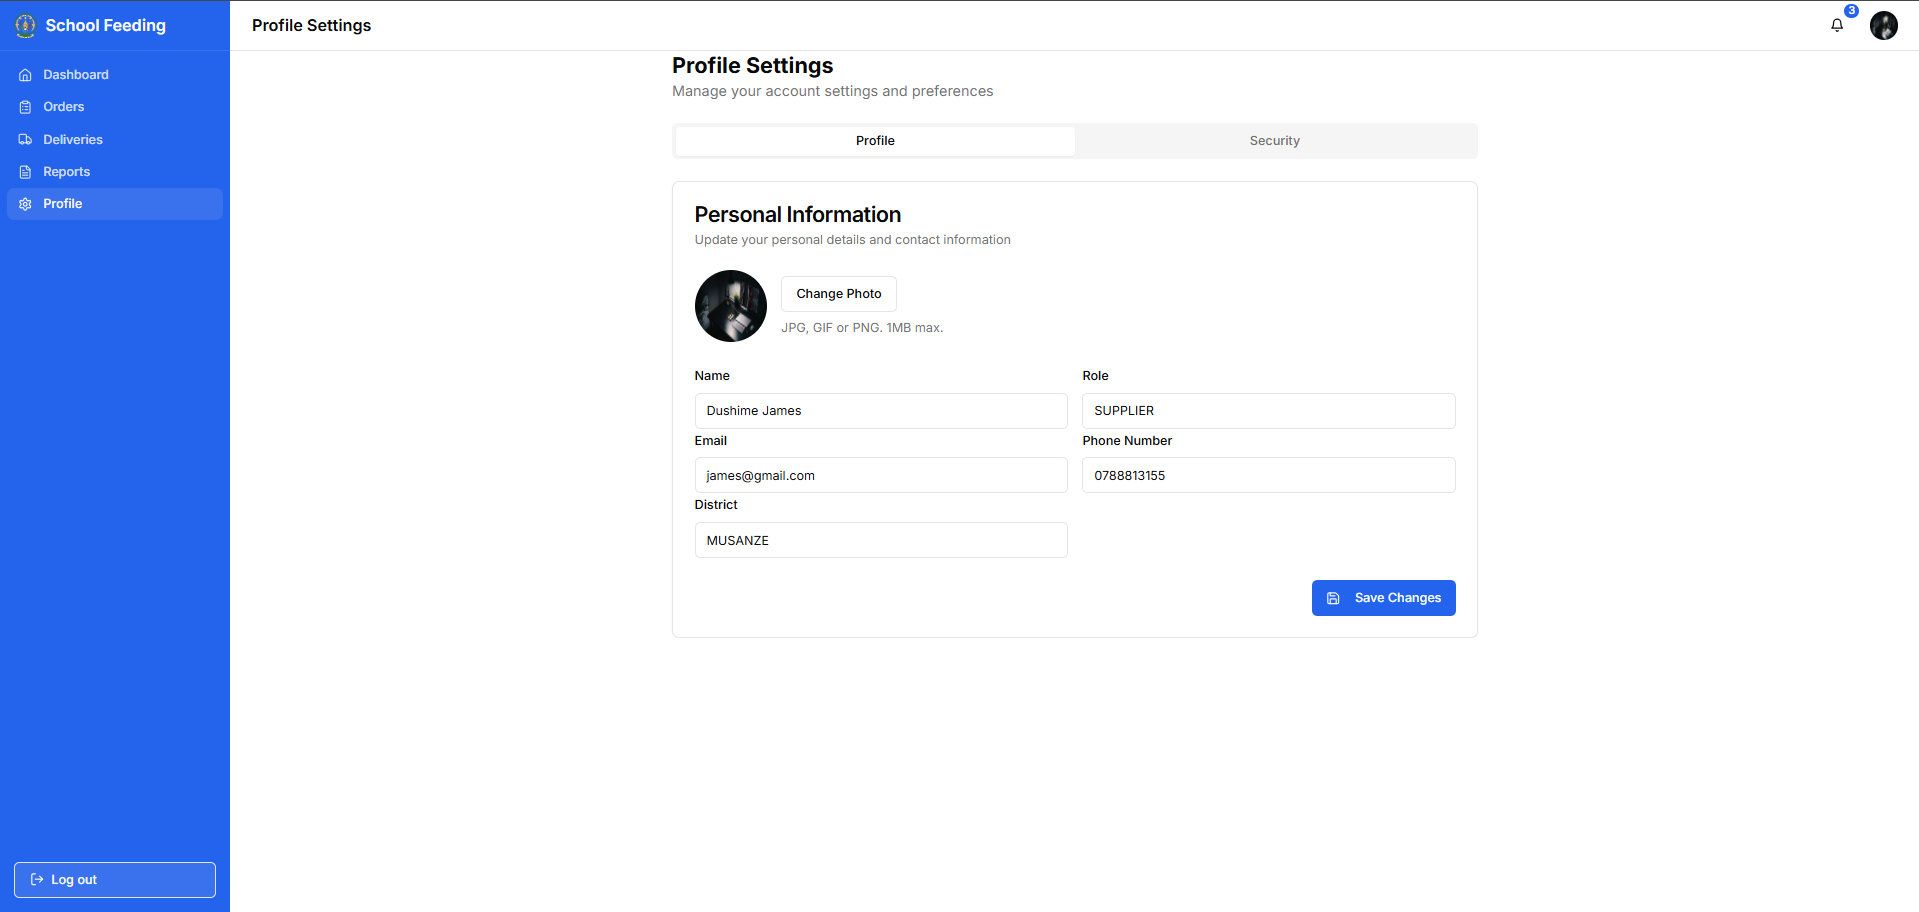This screenshot has width=1919, height=912.
Task: Click the Log out button
Action: pos(115,880)
